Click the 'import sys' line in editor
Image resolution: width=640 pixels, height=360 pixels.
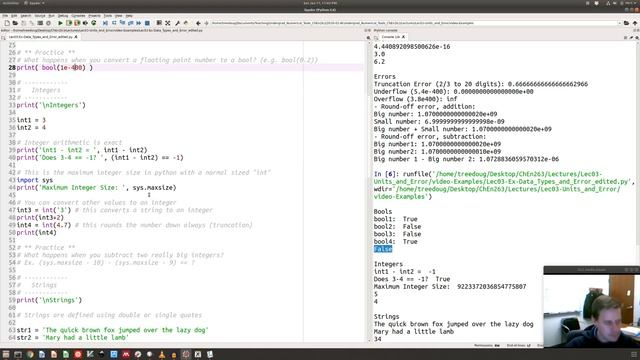[x=35, y=180]
